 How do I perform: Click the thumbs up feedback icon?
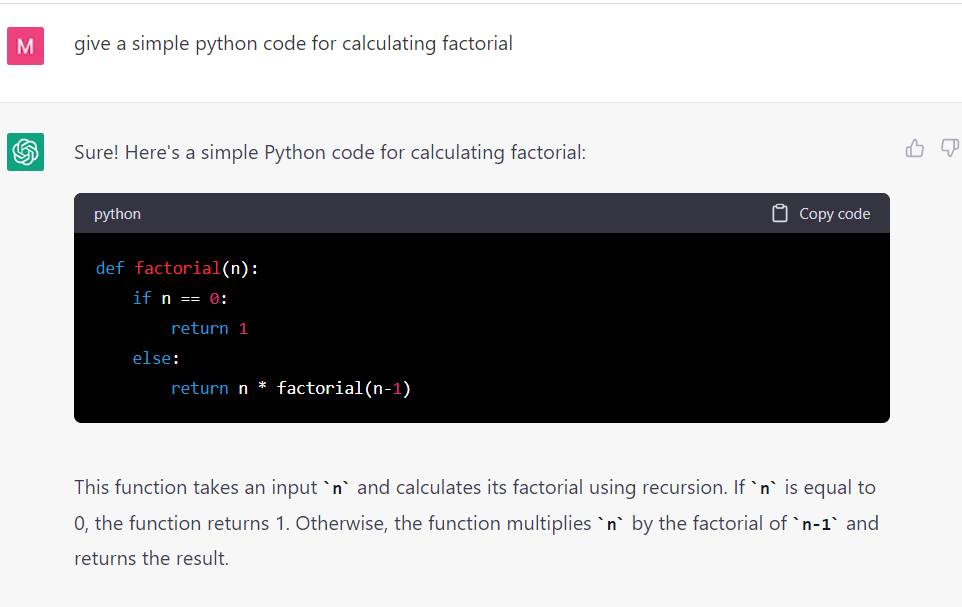coord(914,149)
